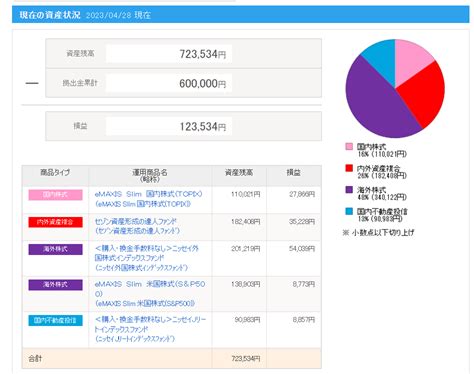Screen dimensions: 474x374
Task: Open eMAXIS Slim 米国株式(S&P500) fund link
Action: pos(150,294)
